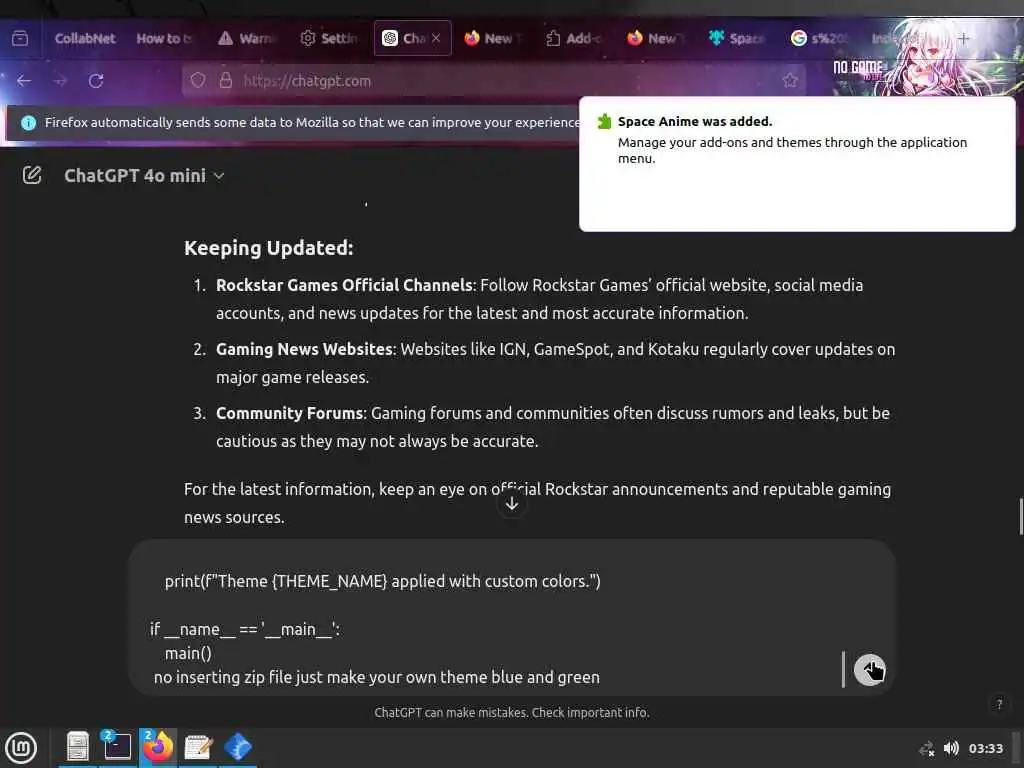Send the message with arrow button
1024x768 pixels.
pos(869,669)
